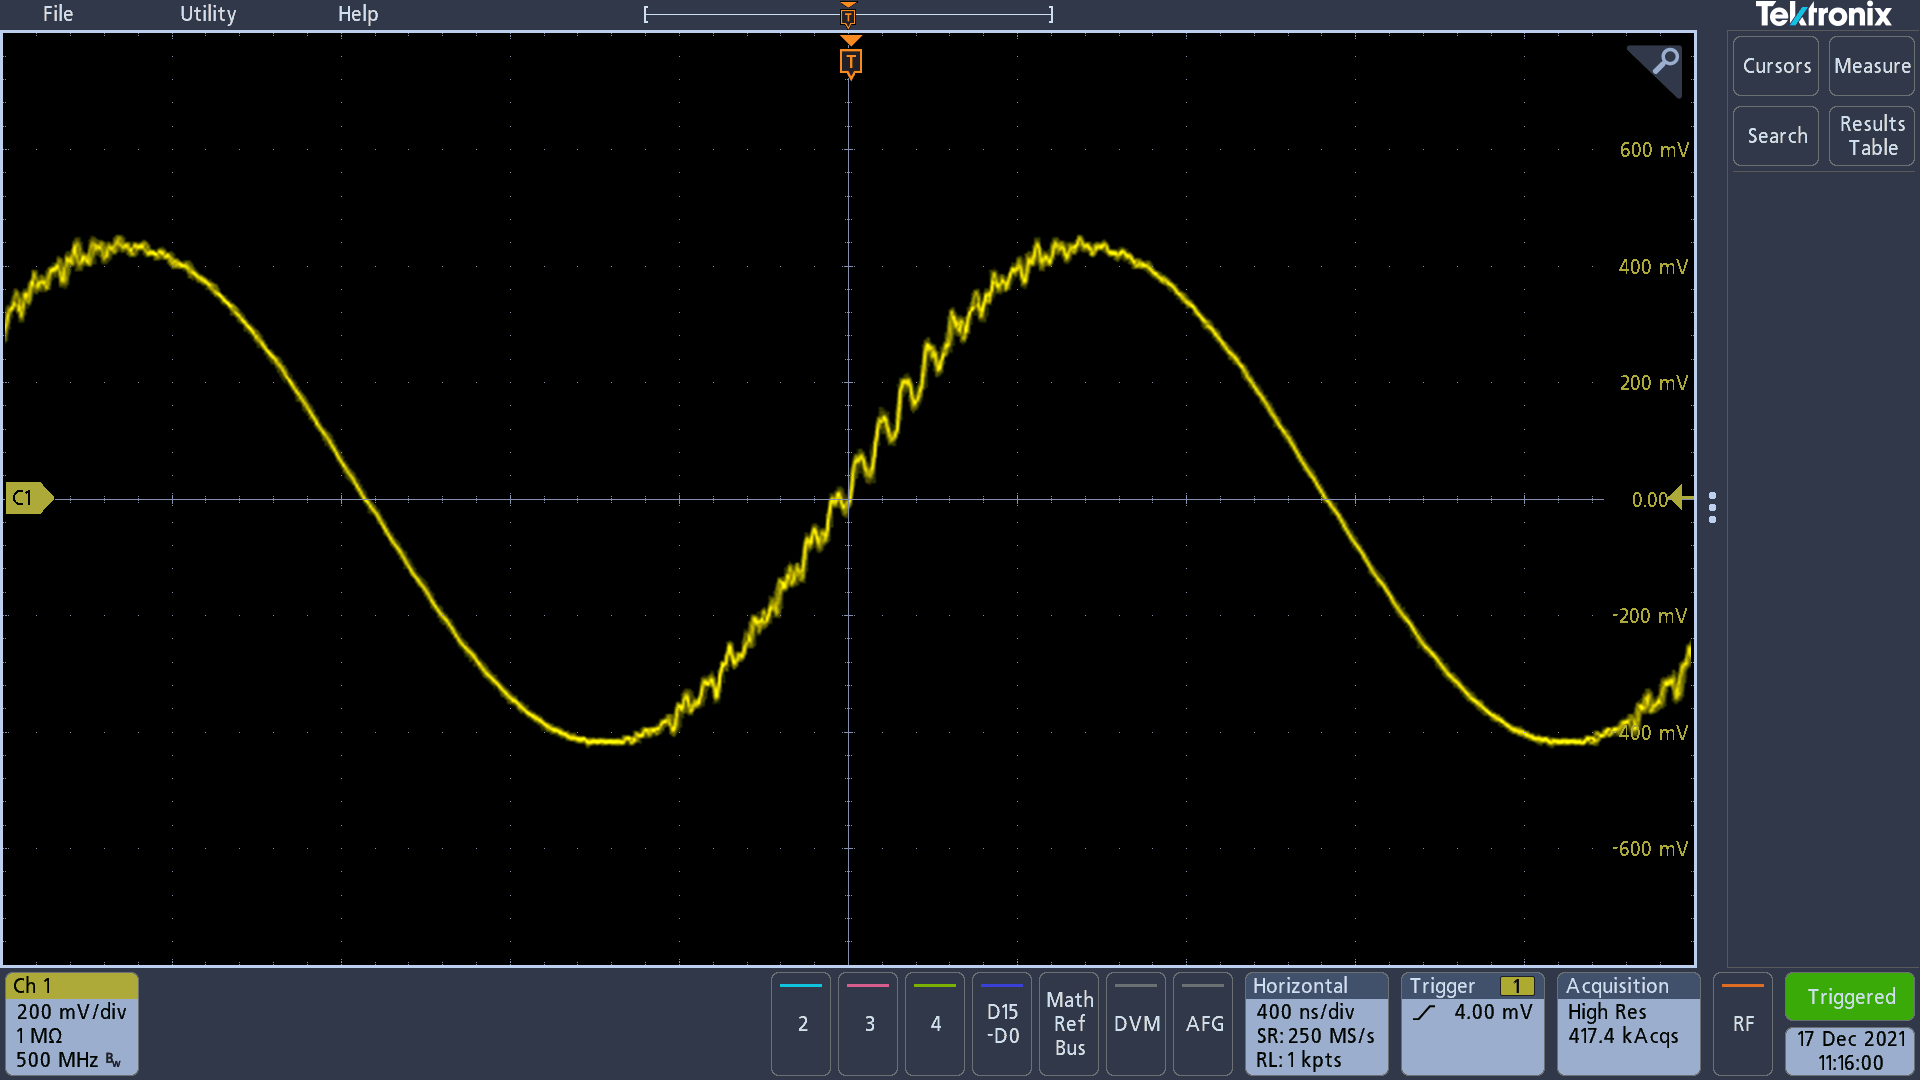
Task: Open the Help menu
Action: pyautogui.click(x=358, y=14)
